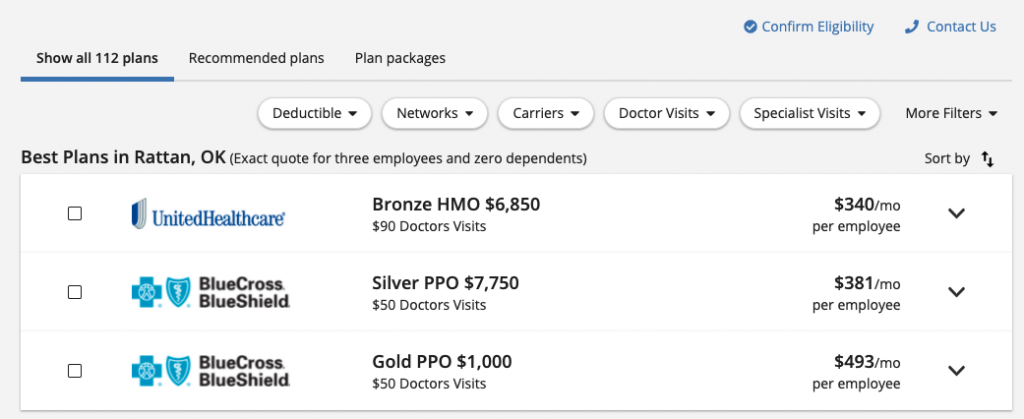
Task: Click the Contact Us phone icon
Action: click(911, 27)
